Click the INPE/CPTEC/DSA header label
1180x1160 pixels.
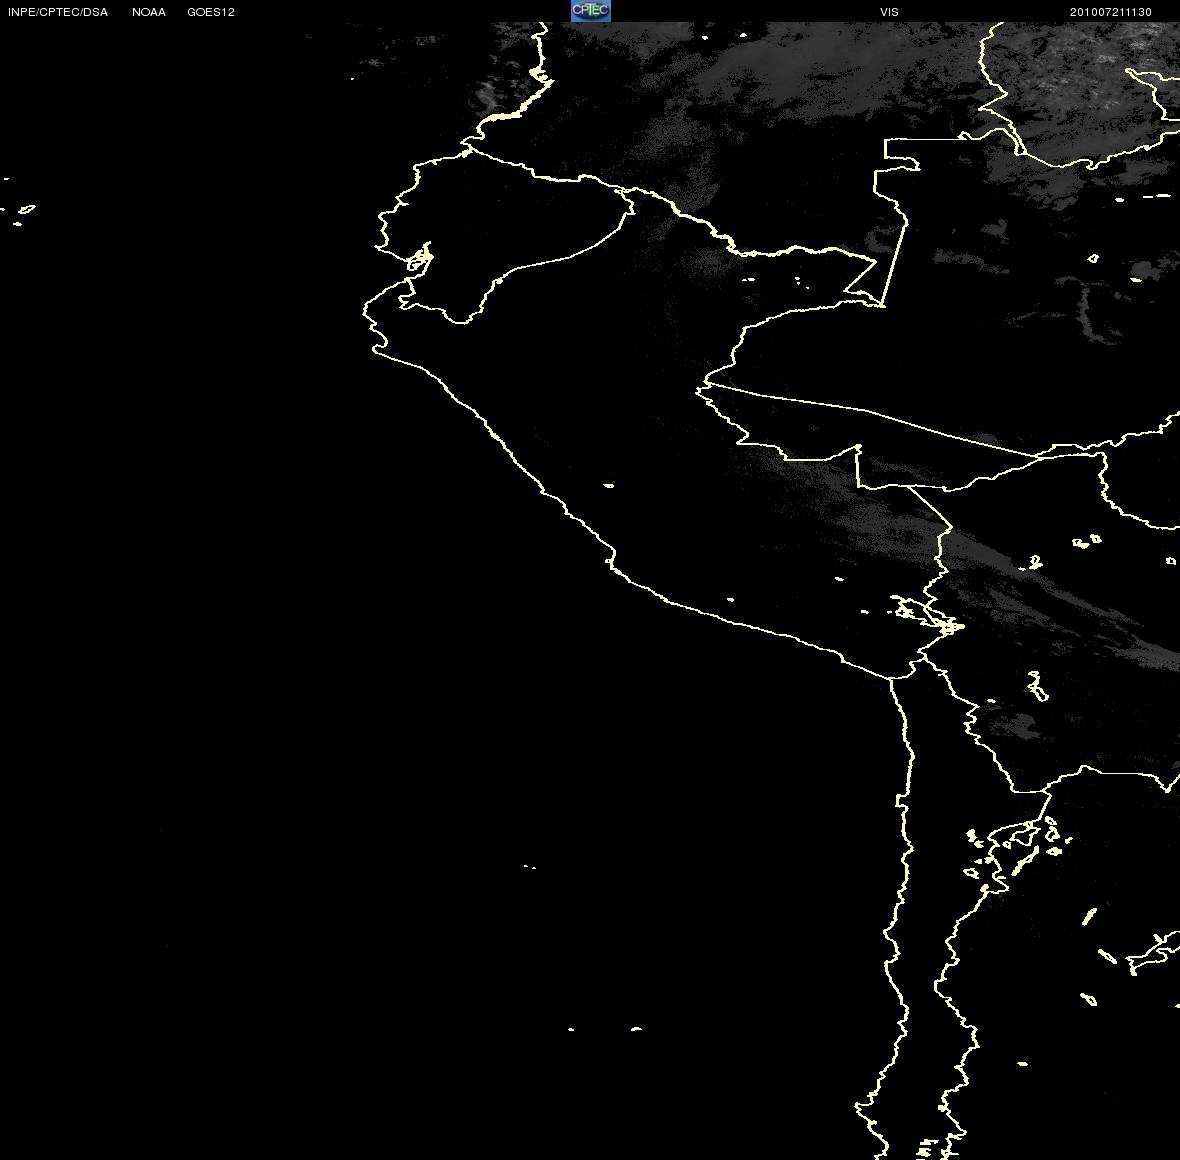point(58,12)
